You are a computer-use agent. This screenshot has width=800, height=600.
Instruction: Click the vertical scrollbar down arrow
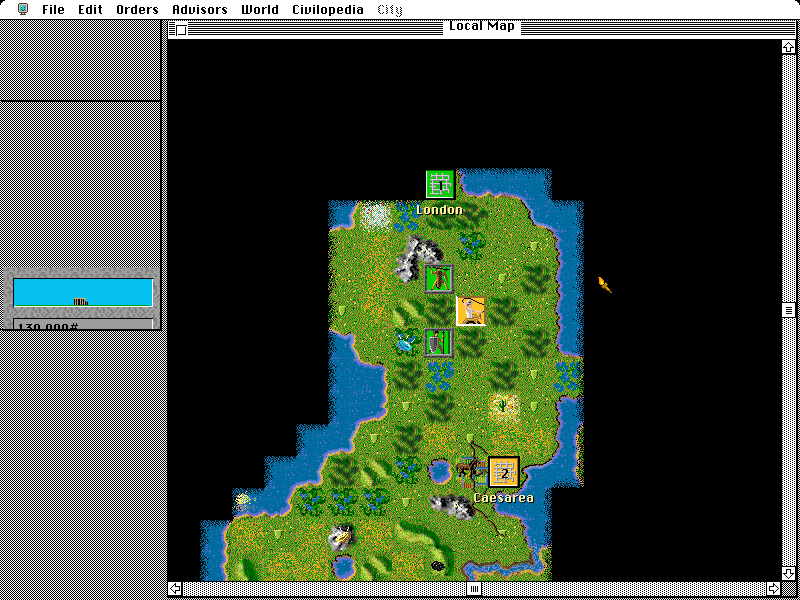click(x=788, y=574)
